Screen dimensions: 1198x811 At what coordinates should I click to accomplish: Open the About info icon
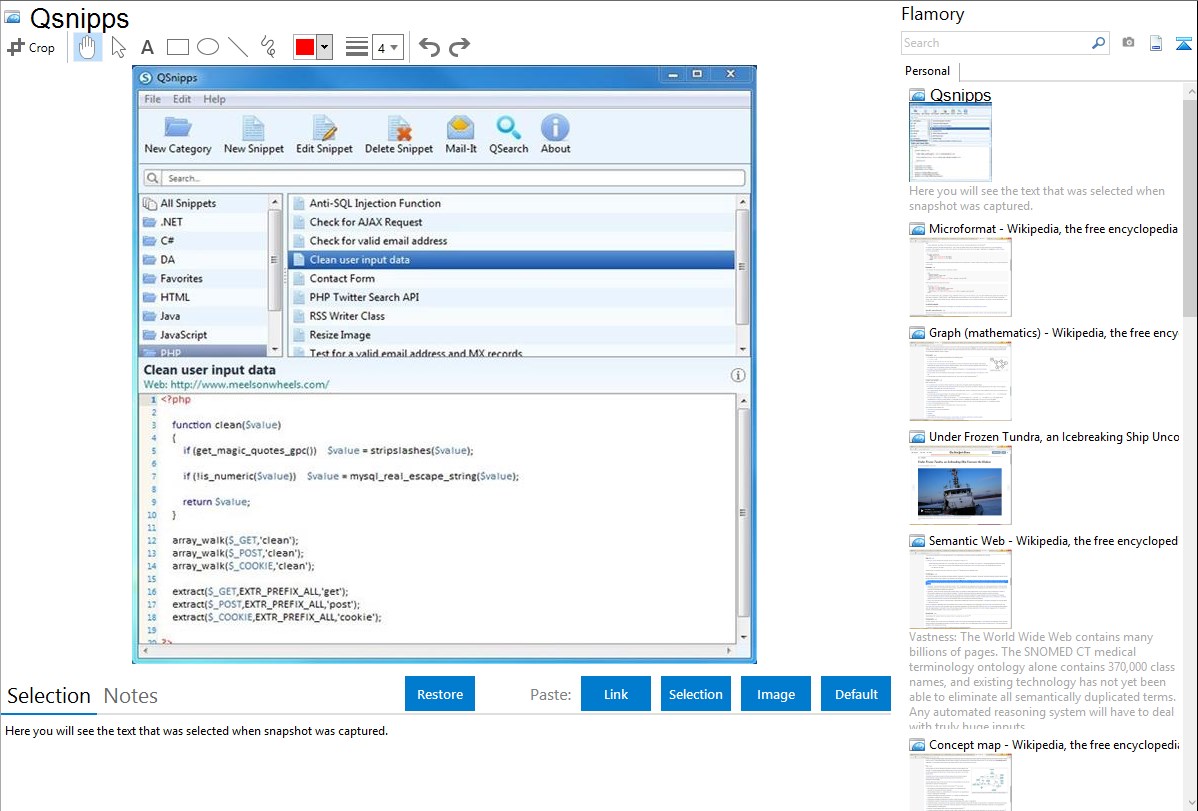pos(555,128)
